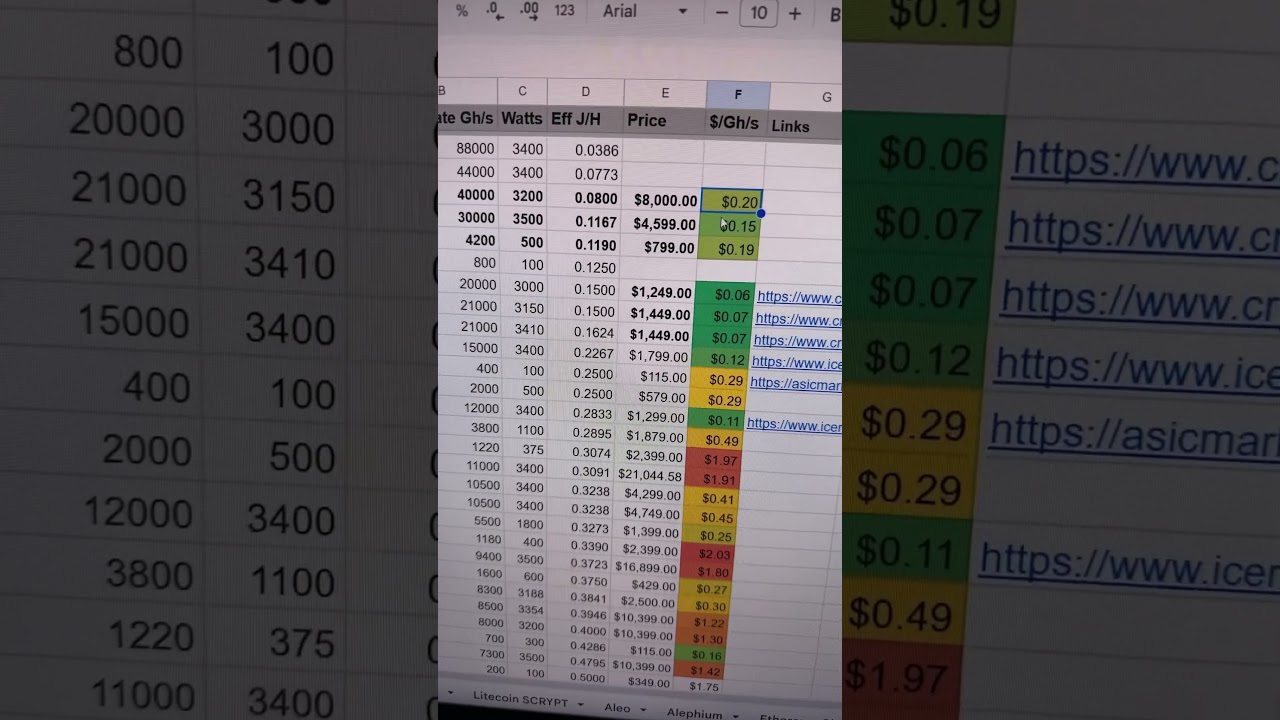This screenshot has height=720, width=1280.
Task: Open the Aleo tab dropdown arrow
Action: pyautogui.click(x=642, y=711)
